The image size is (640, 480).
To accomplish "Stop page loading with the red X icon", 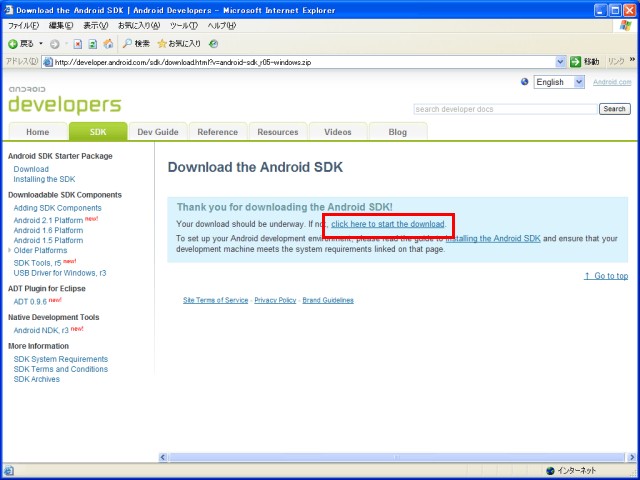I will point(78,44).
